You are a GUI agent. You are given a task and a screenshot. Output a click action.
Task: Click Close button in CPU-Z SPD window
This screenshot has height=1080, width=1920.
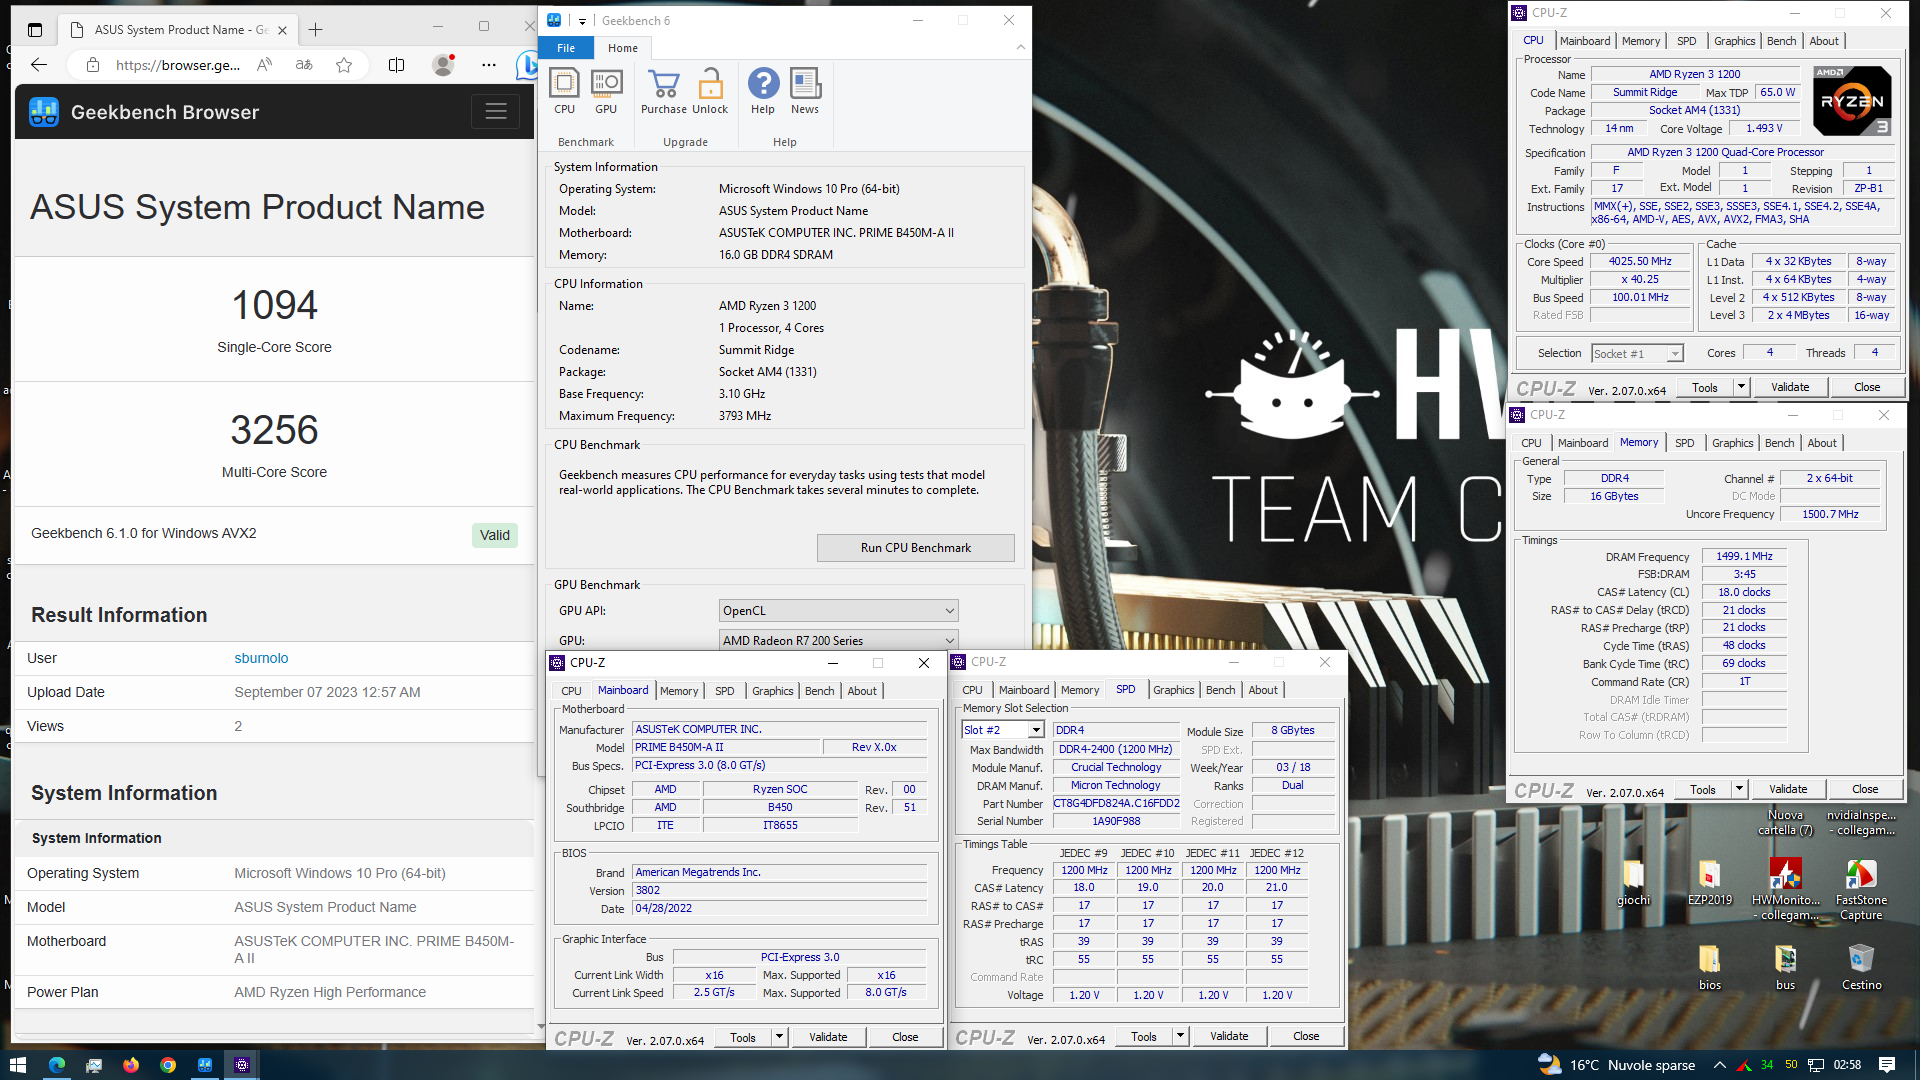pyautogui.click(x=1306, y=1036)
